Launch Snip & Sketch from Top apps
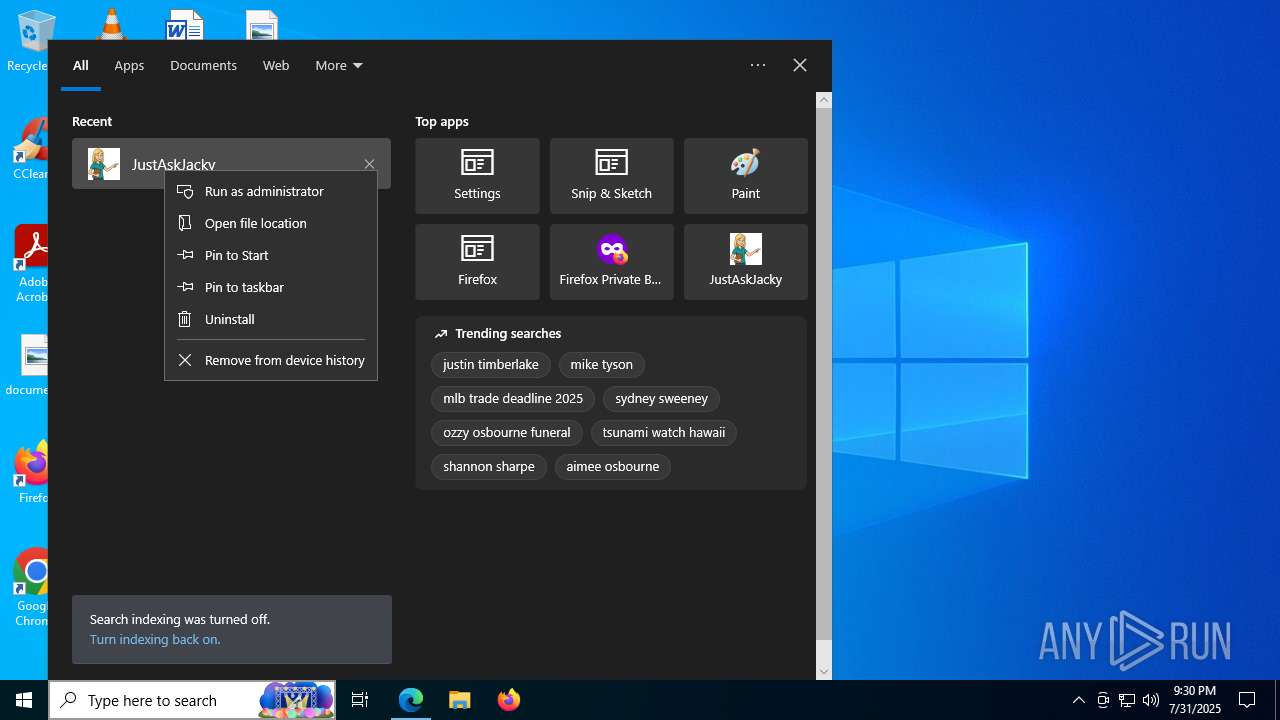The width and height of the screenshot is (1280, 720). [x=611, y=176]
